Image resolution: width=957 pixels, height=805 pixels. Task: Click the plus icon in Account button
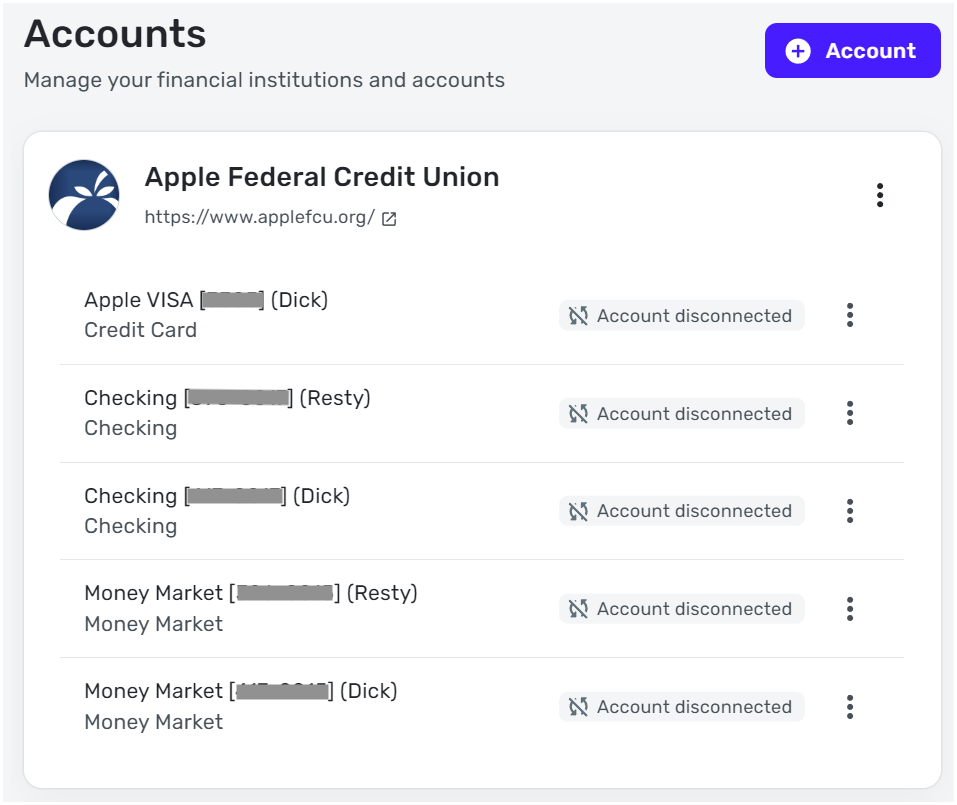pos(798,51)
